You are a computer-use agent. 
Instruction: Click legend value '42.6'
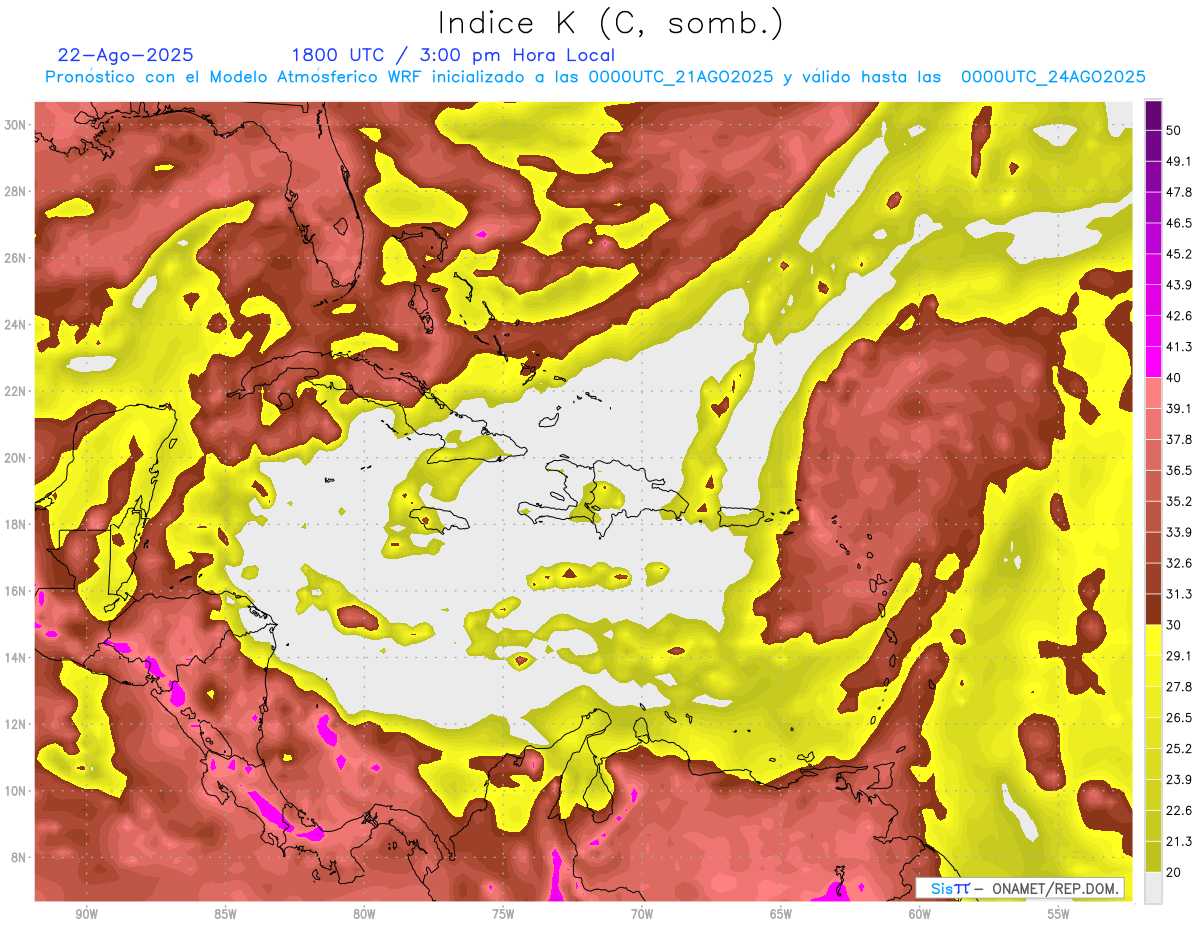tap(1179, 316)
